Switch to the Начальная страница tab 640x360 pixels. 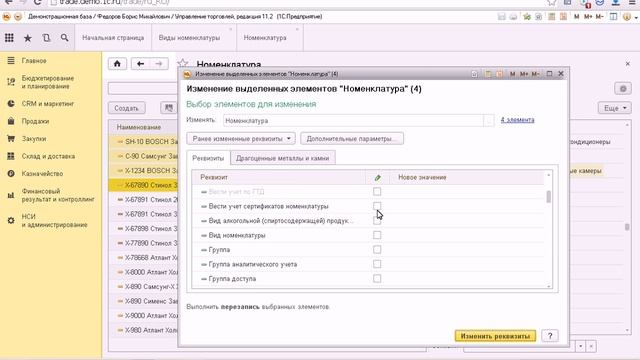(113, 38)
